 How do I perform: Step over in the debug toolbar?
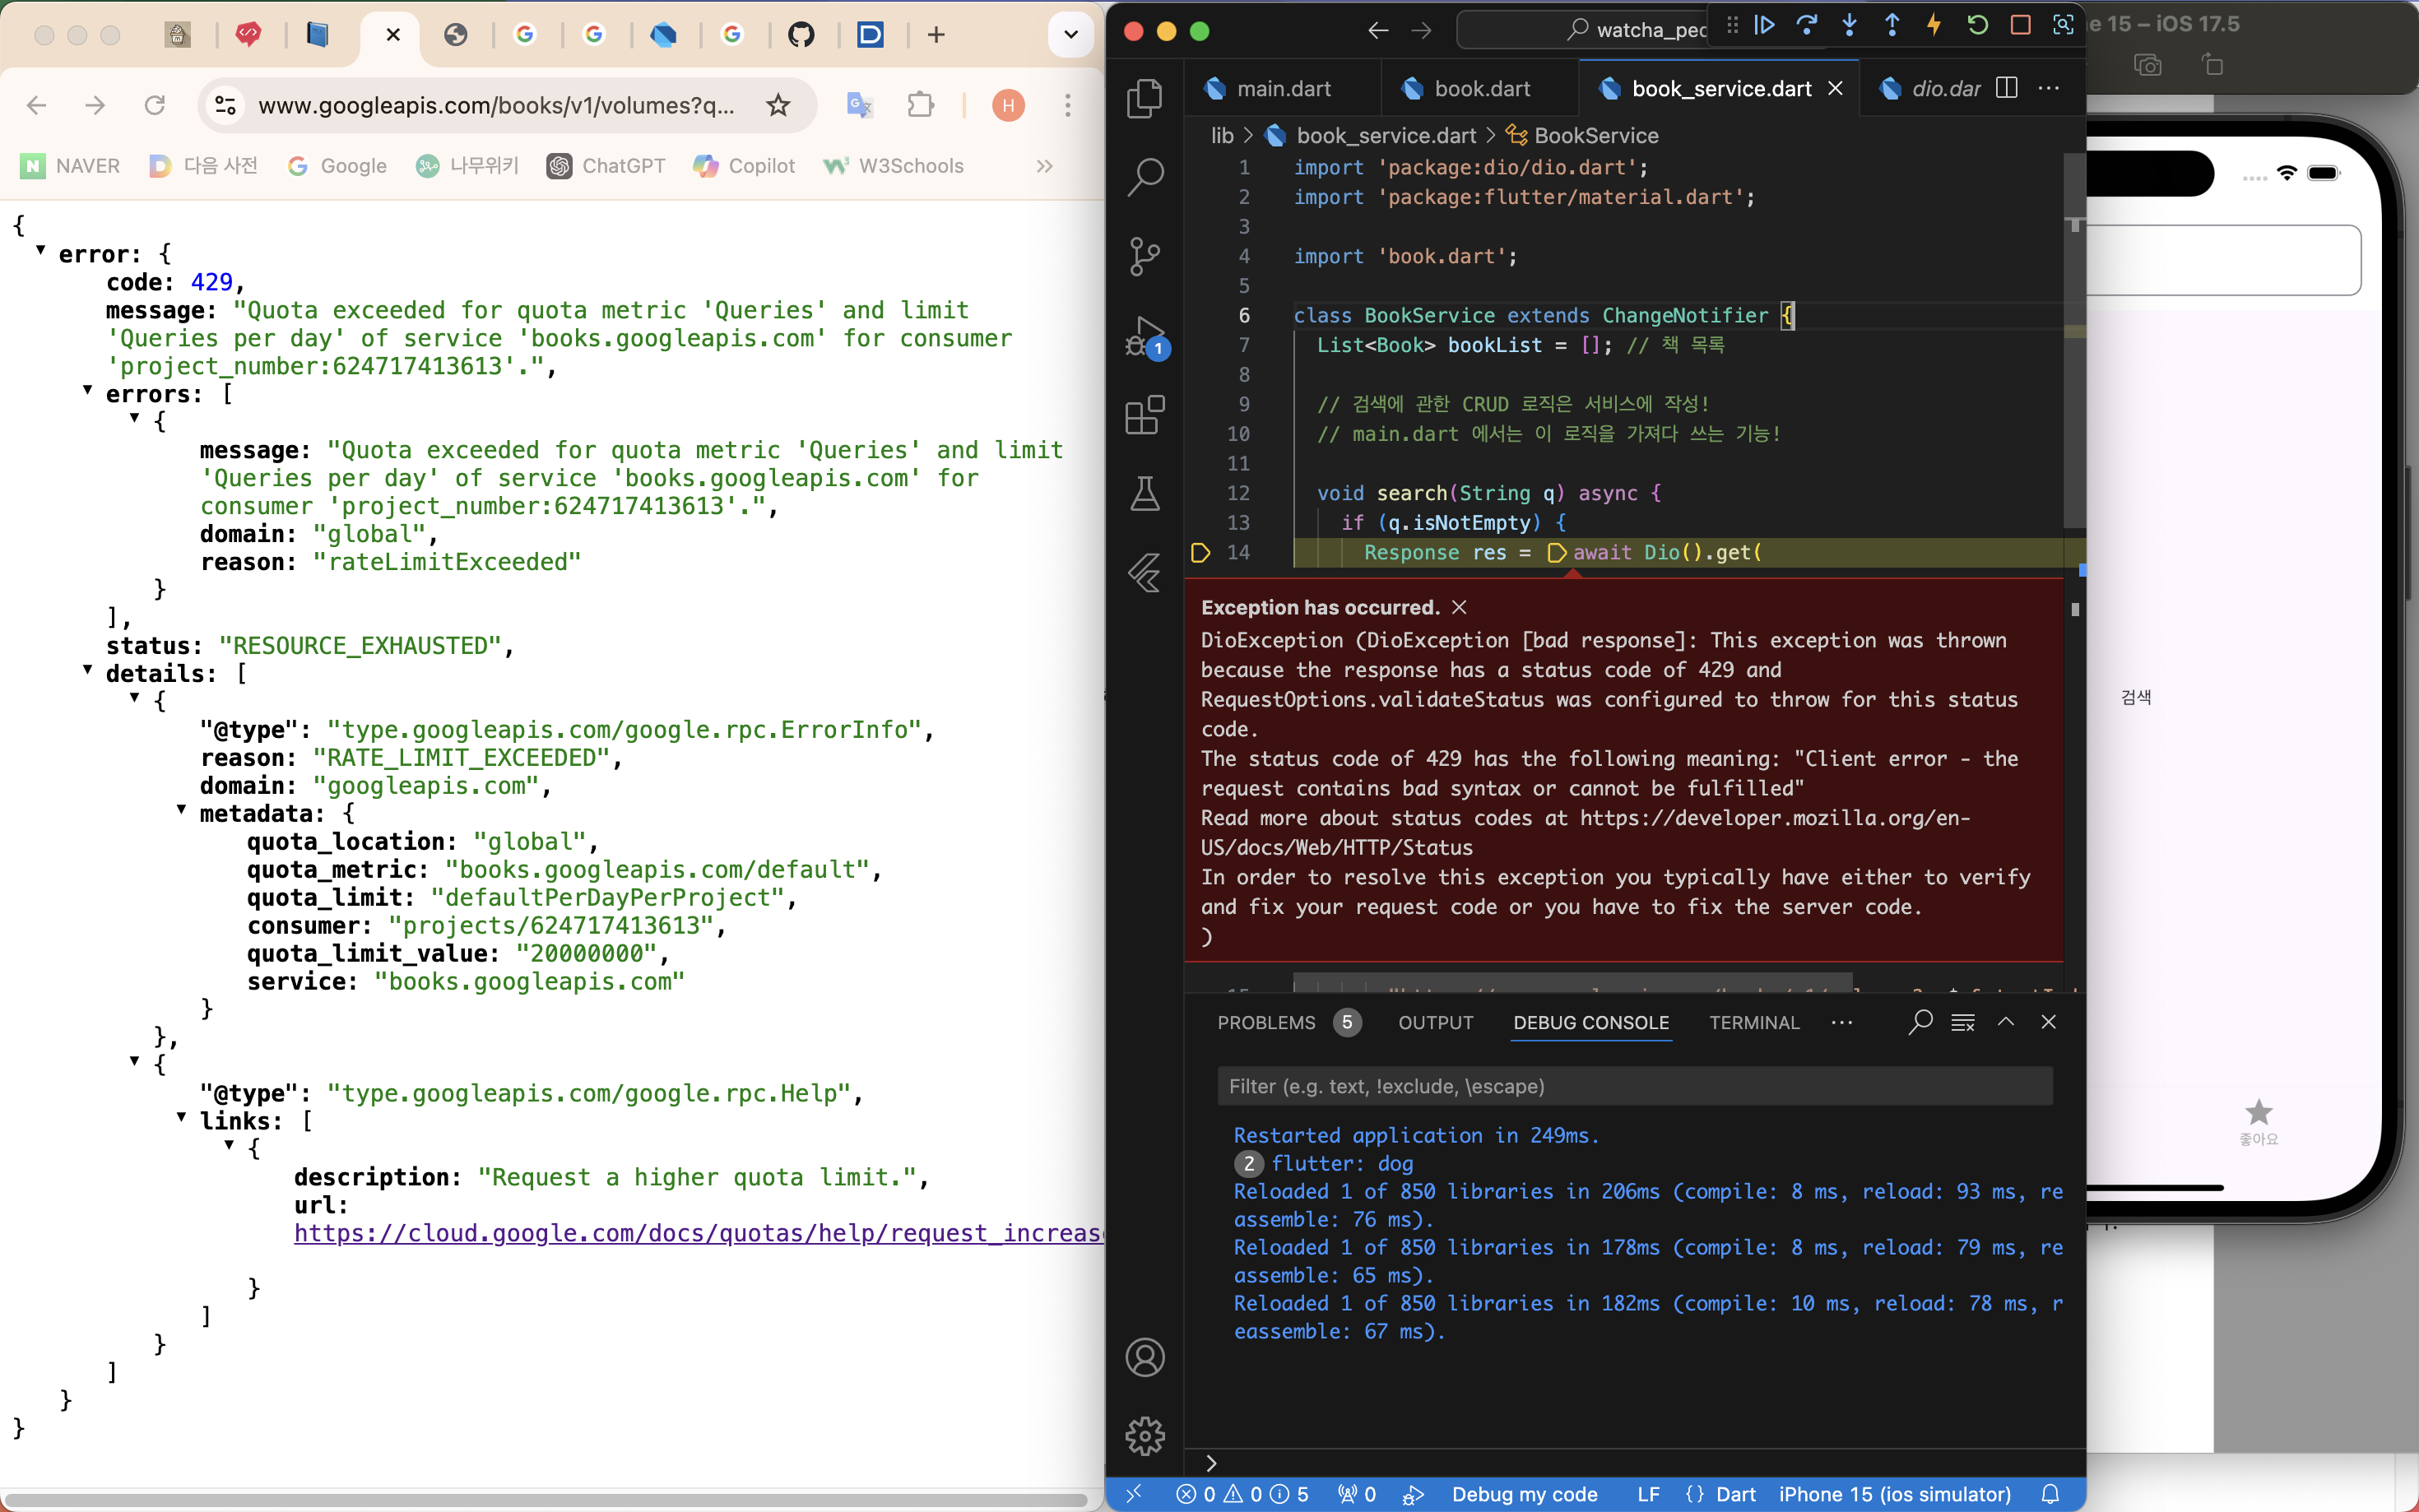point(1806,25)
